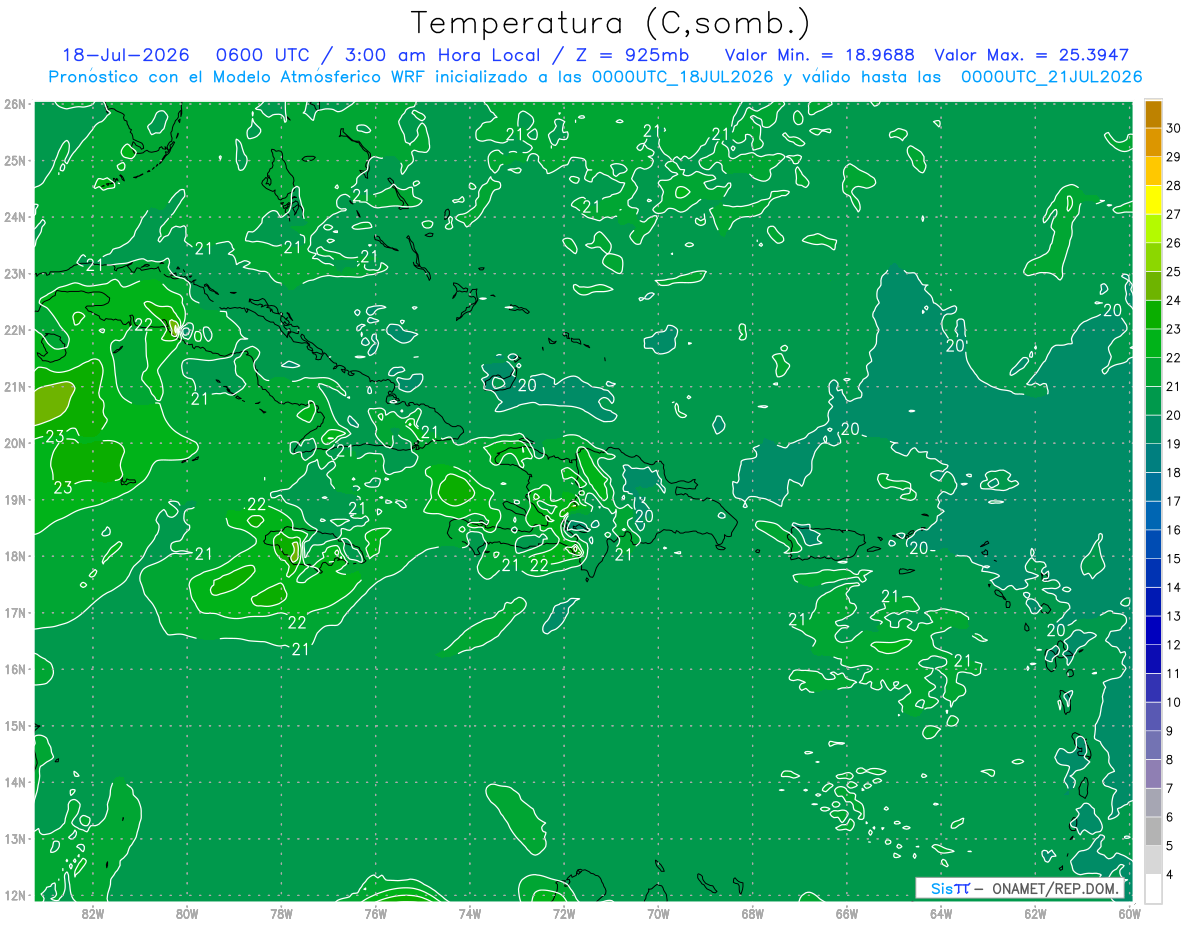Click the '64W' longitude axis label
This screenshot has width=1200, height=927.
point(941,913)
